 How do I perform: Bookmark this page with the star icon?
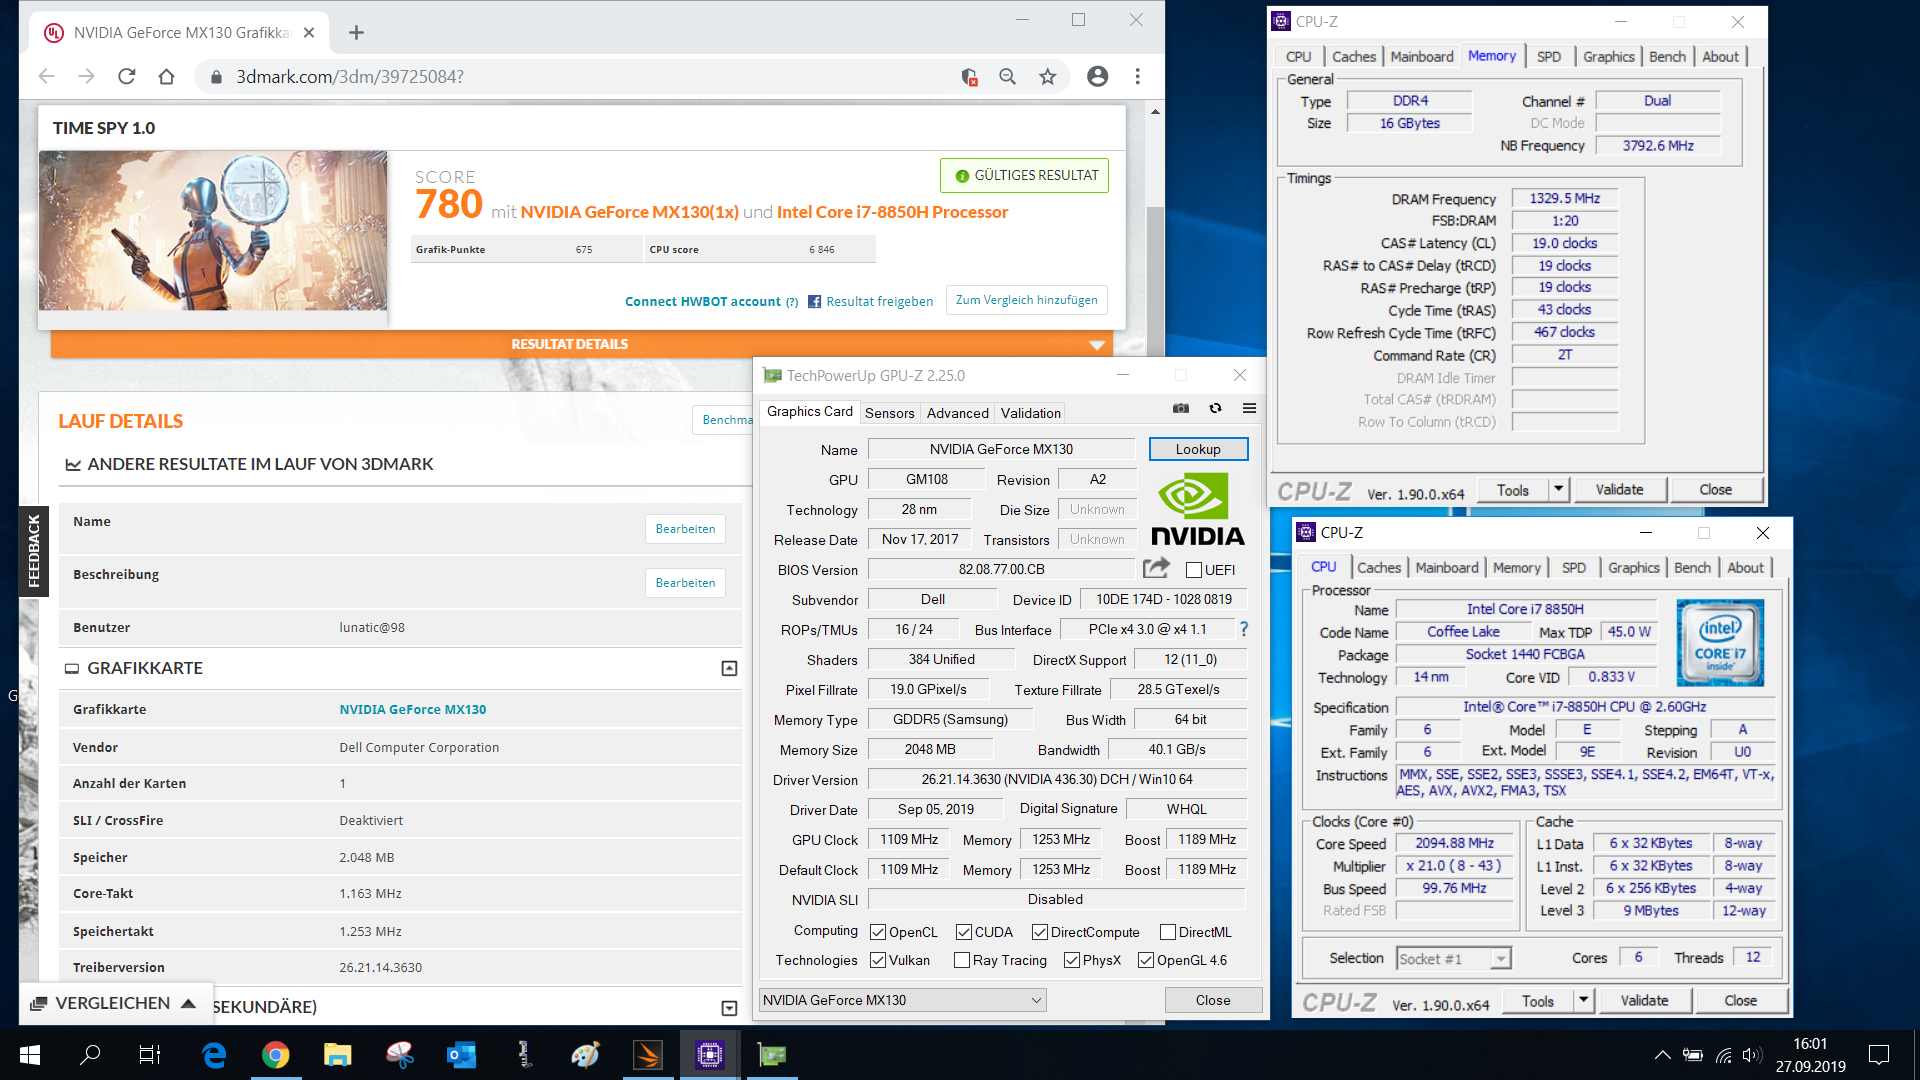pos(1047,76)
